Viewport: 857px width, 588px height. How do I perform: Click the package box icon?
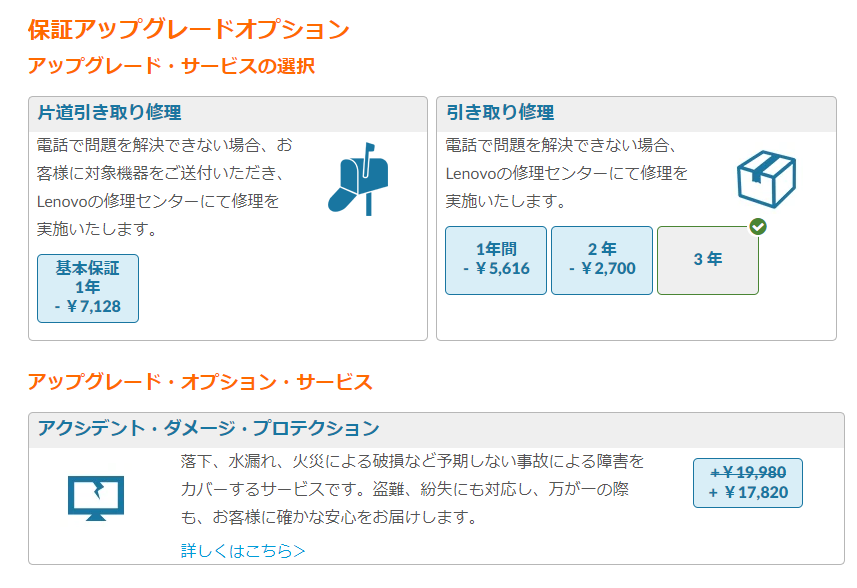[x=766, y=179]
